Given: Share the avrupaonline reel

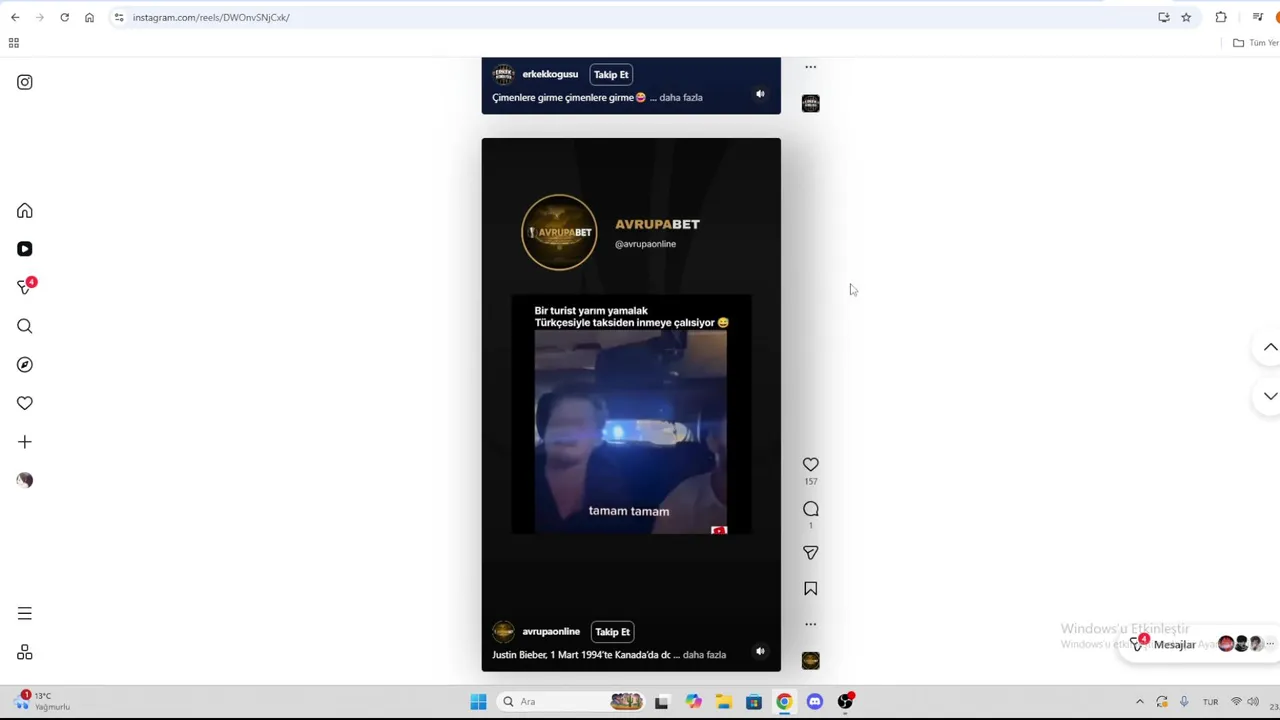Looking at the screenshot, I should 811,553.
